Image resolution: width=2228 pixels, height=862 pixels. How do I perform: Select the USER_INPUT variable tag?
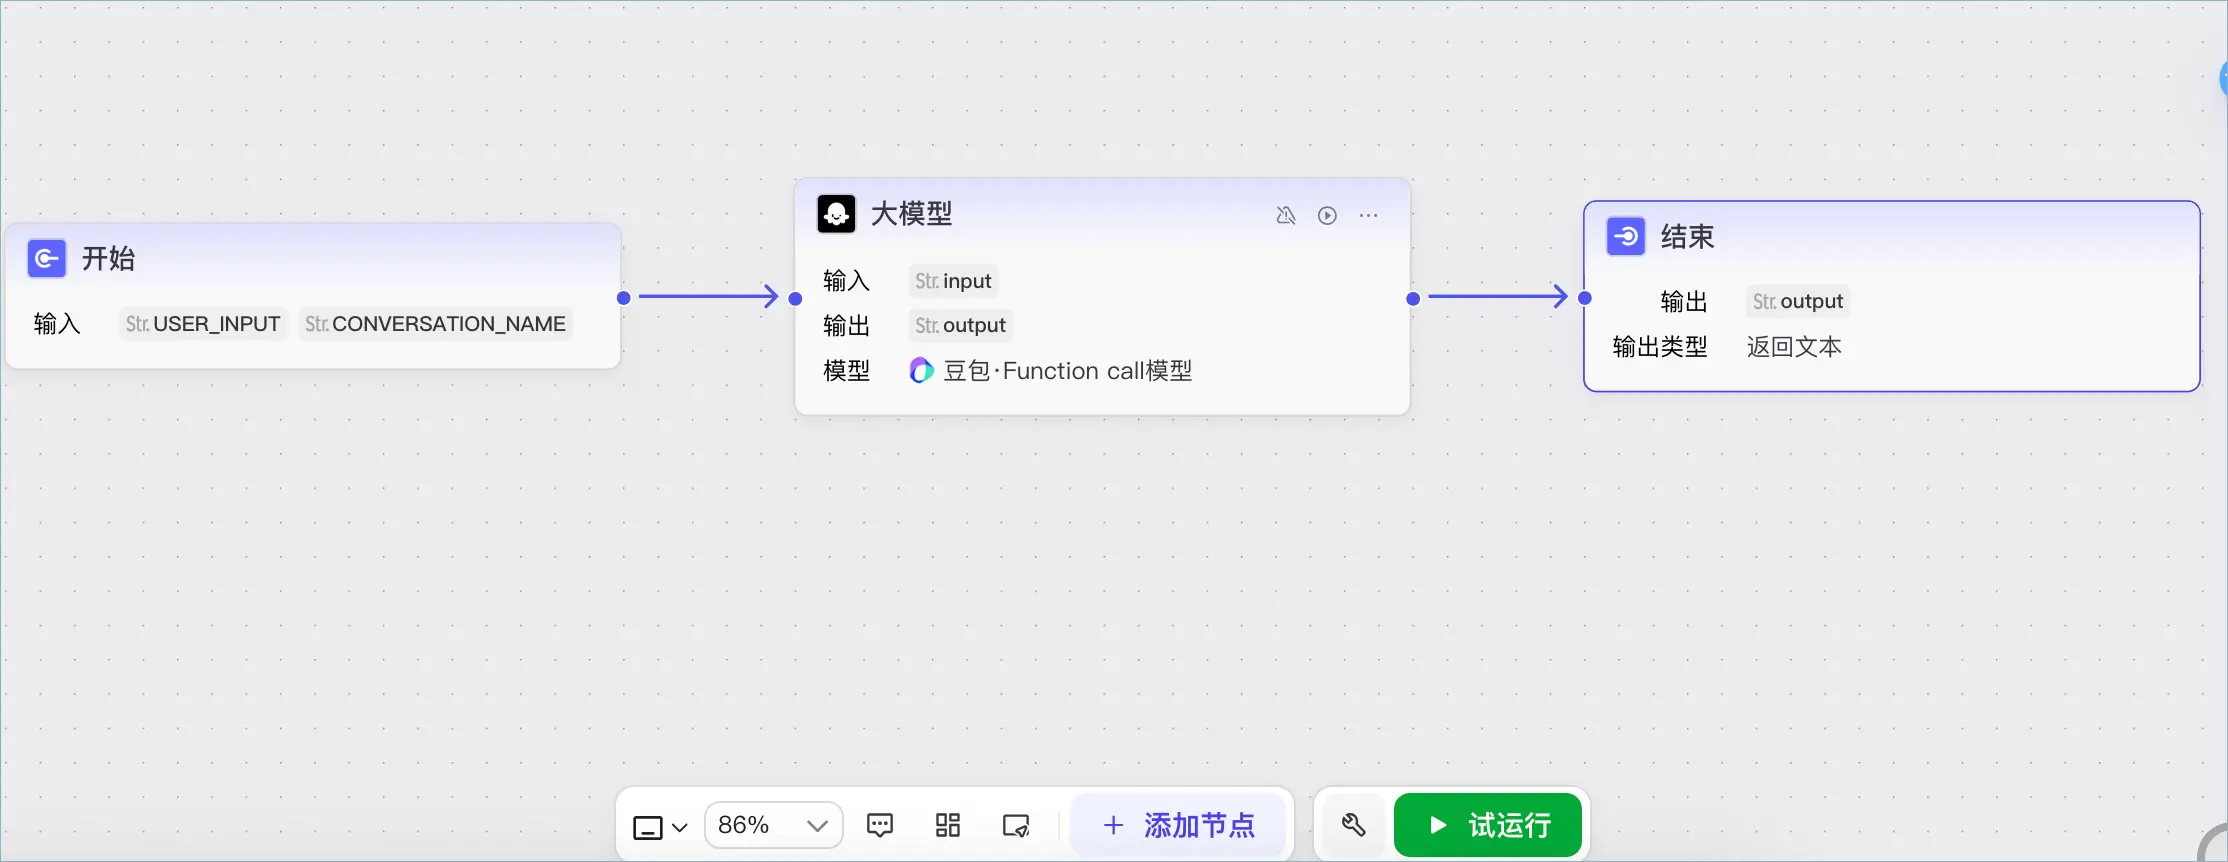203,324
